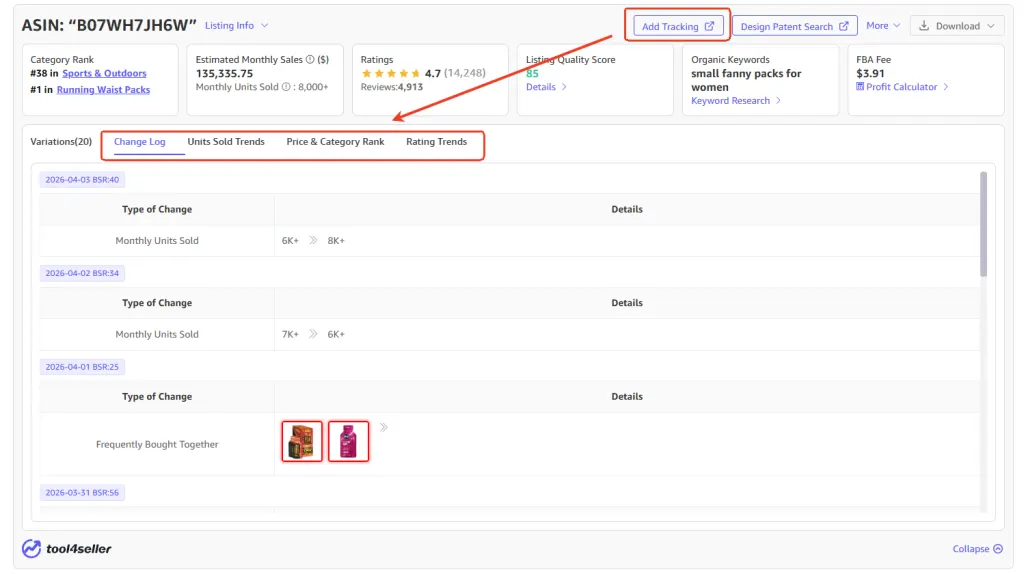Open the Design Patent Search button
Viewport: 1024px width, 574px height.
point(794,26)
